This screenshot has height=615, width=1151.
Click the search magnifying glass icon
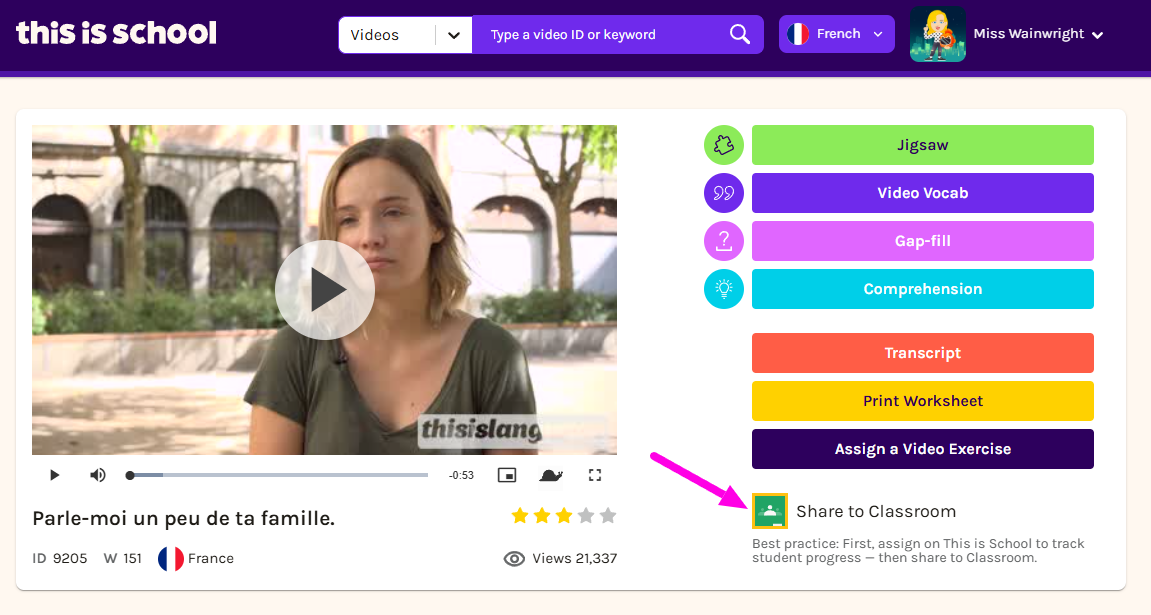coord(740,35)
